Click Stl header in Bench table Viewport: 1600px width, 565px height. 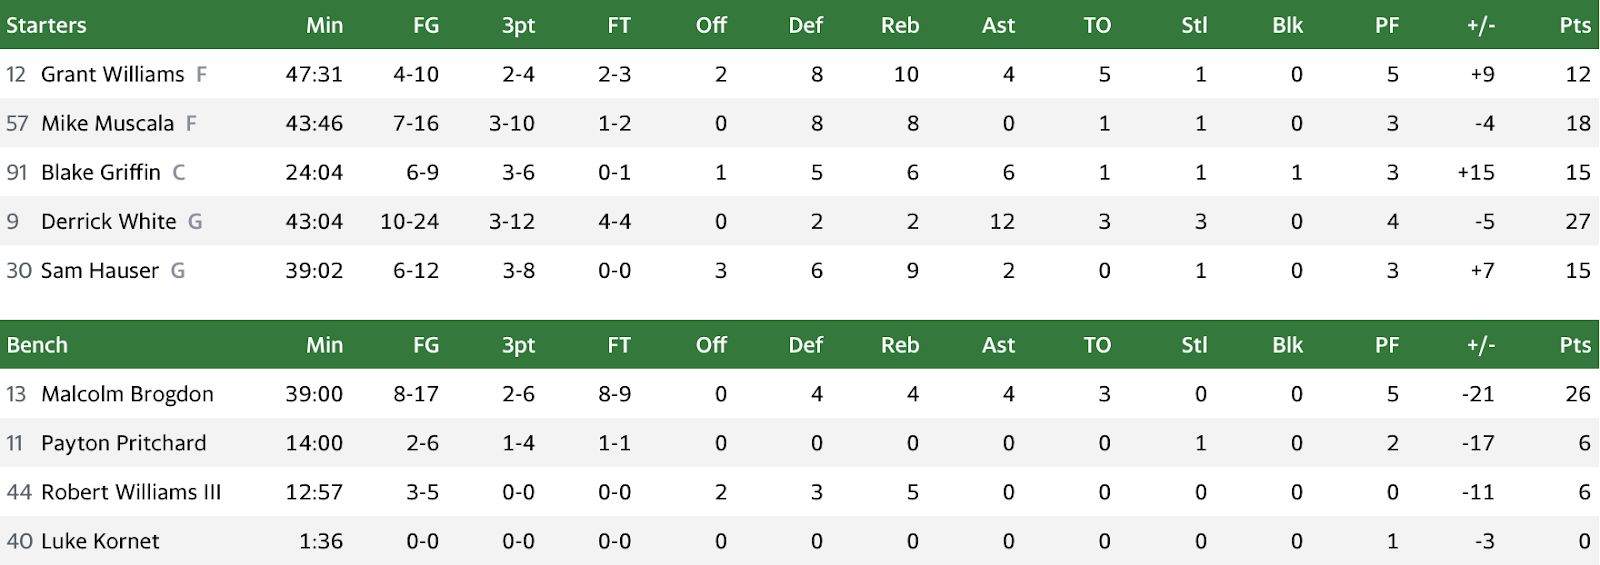1194,345
